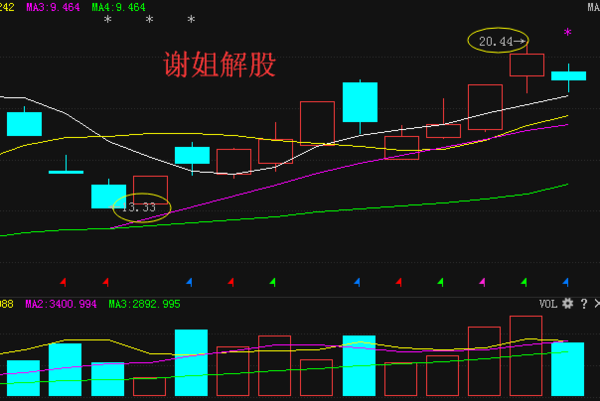The image size is (600, 401).
Task: Click the rightmost blue flag marker
Action: [x=567, y=281]
